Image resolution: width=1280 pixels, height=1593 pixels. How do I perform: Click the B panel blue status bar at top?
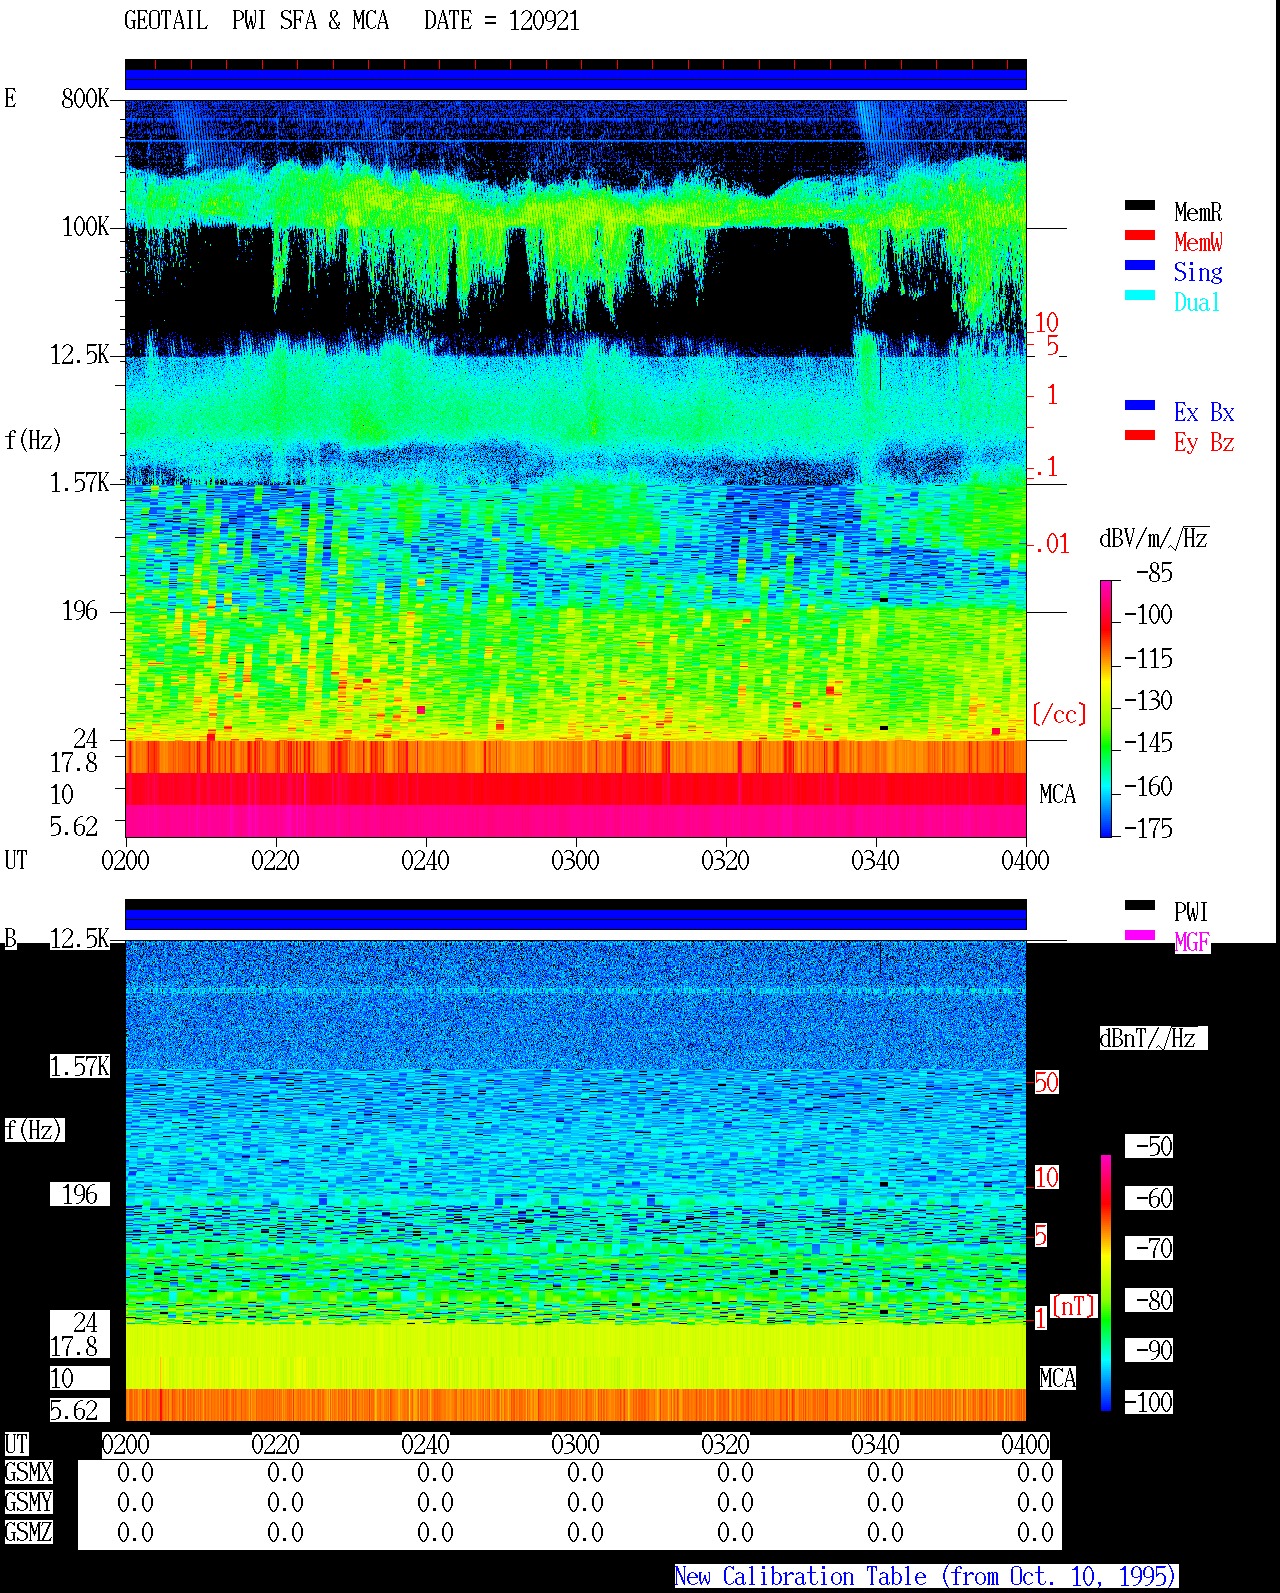coord(576,919)
